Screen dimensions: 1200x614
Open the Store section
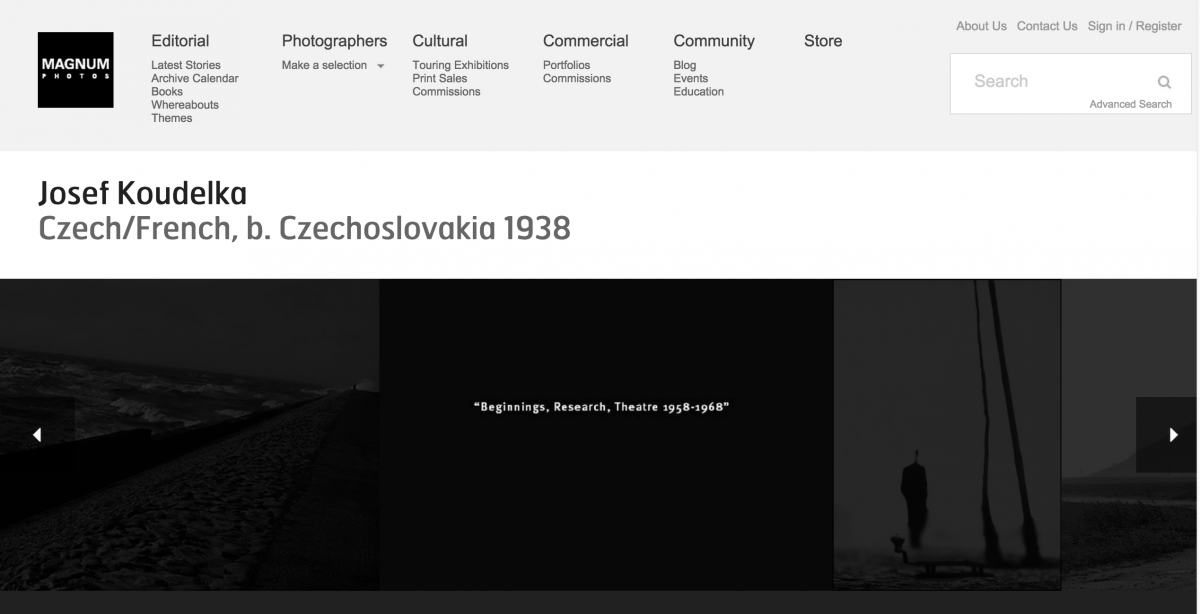click(x=823, y=41)
